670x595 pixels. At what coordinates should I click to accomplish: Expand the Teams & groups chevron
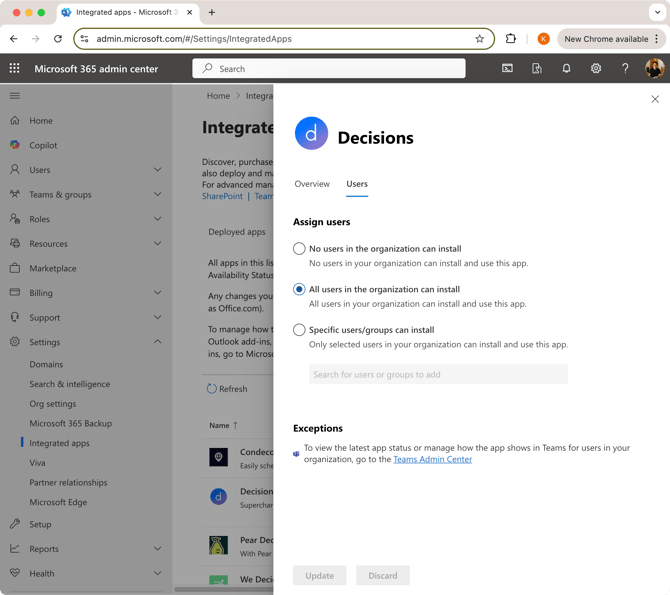point(158,194)
